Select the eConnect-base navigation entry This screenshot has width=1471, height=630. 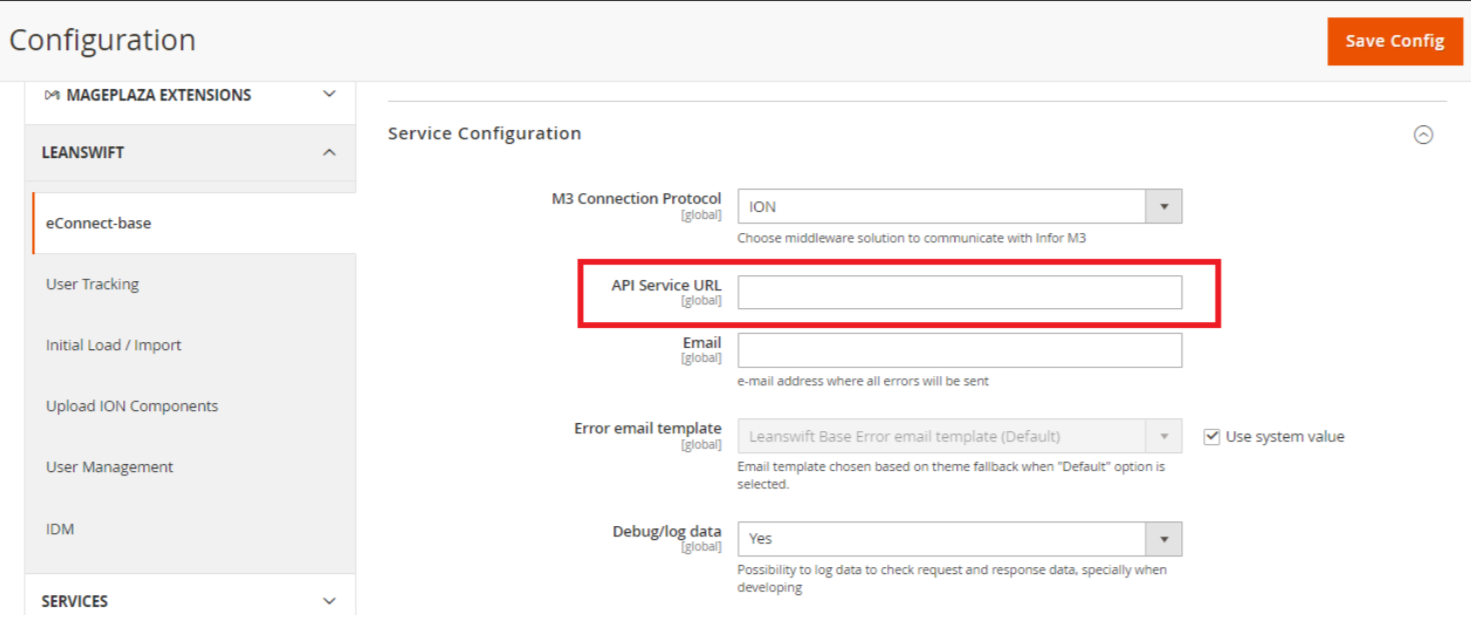pyautogui.click(x=97, y=223)
